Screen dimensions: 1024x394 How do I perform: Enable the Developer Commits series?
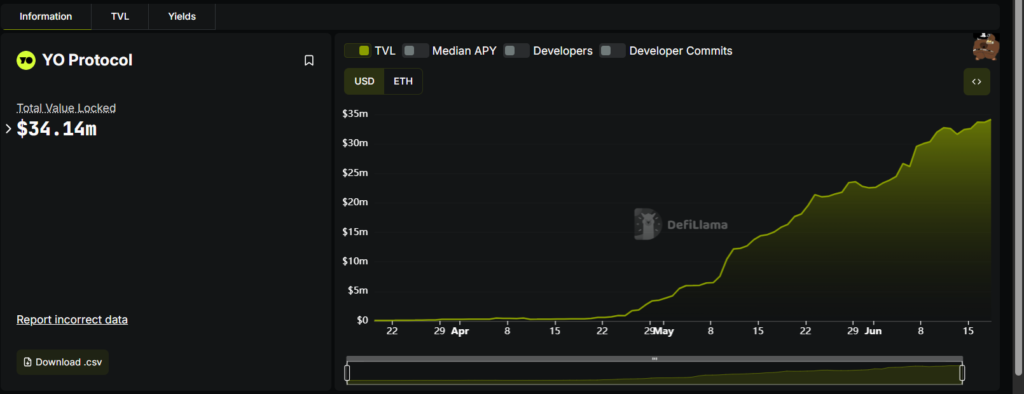click(x=666, y=50)
